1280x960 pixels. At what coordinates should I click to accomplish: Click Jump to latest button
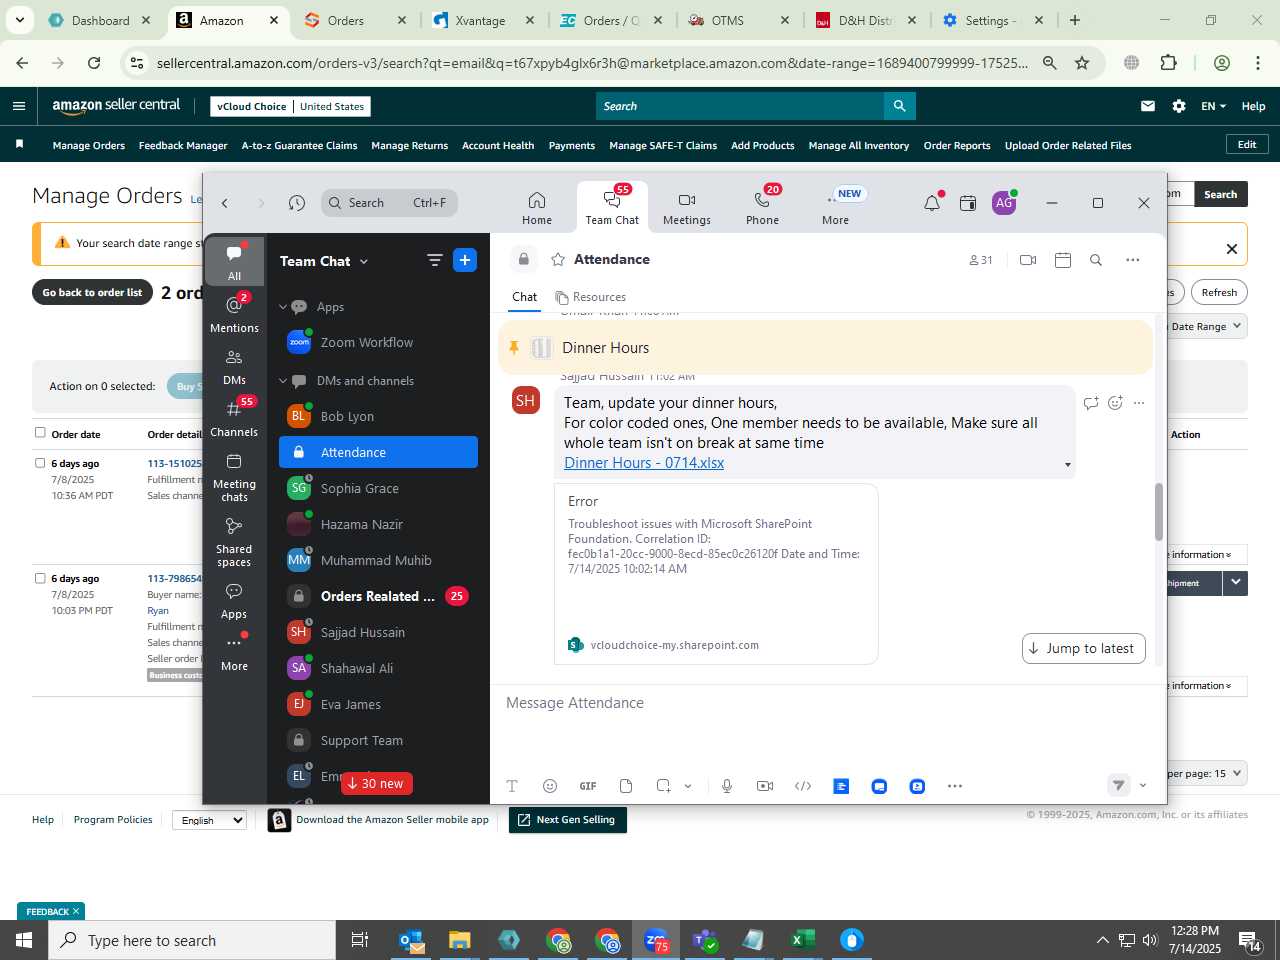(x=1084, y=648)
